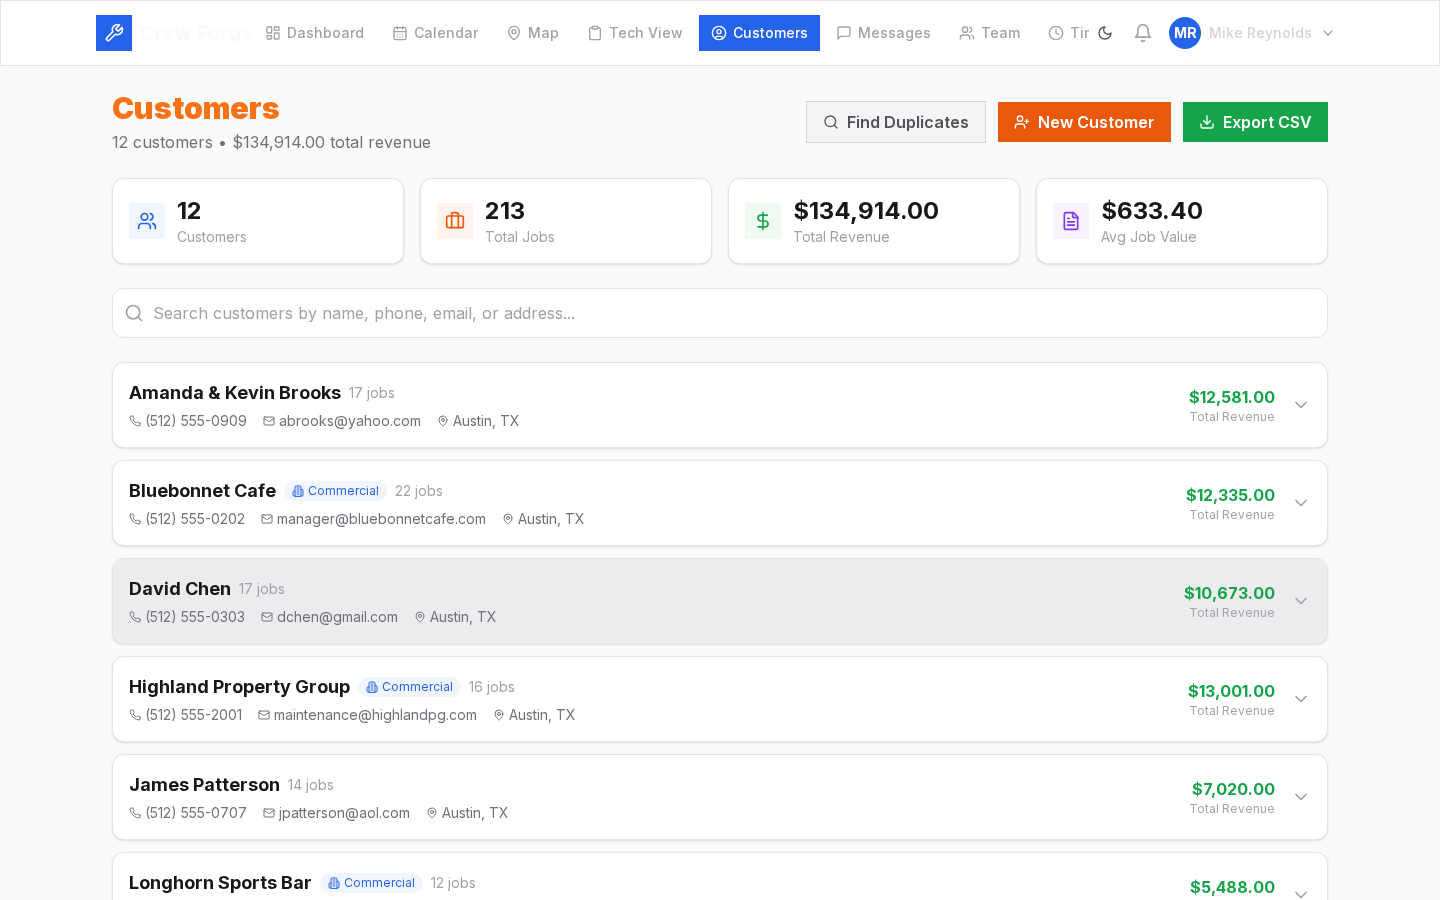Click envelope icon beside dchen@gmail.com
Viewport: 1440px width, 900px height.
coord(267,617)
